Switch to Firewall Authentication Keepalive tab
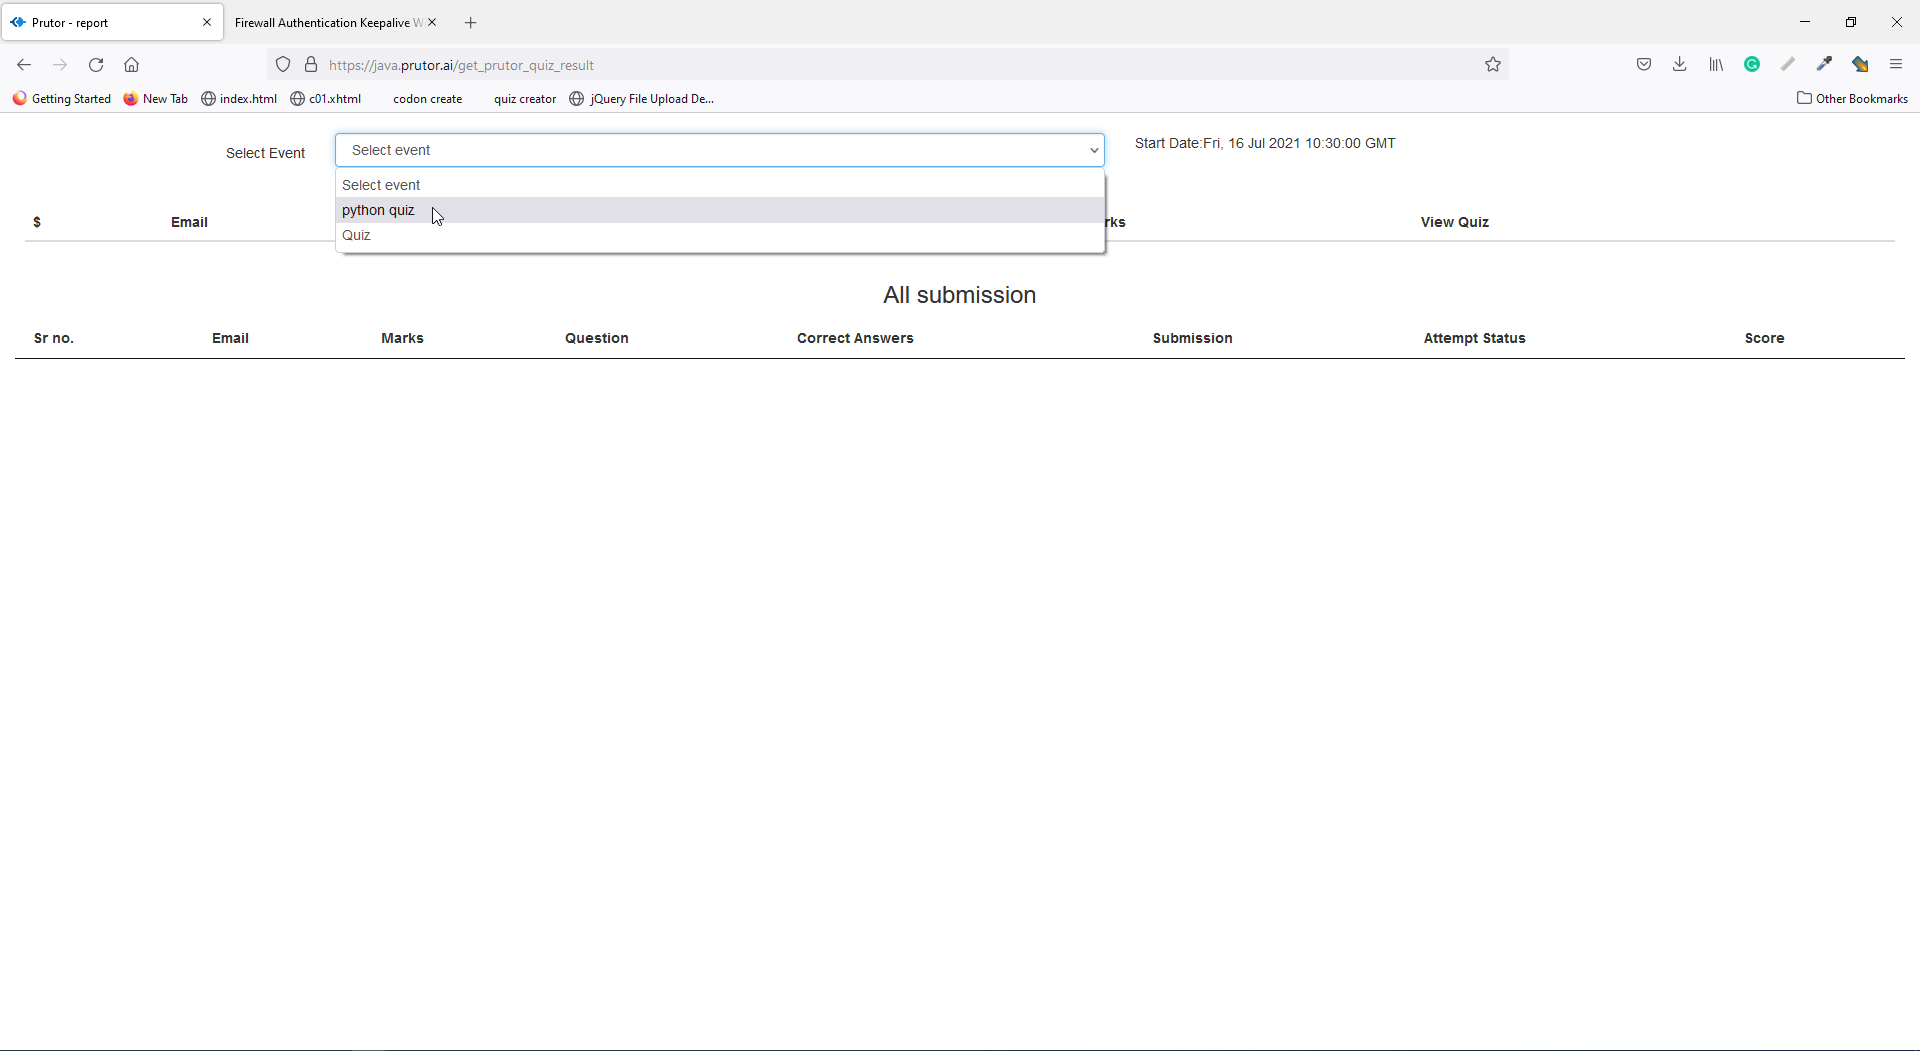Viewport: 1920px width, 1051px height. tap(327, 23)
